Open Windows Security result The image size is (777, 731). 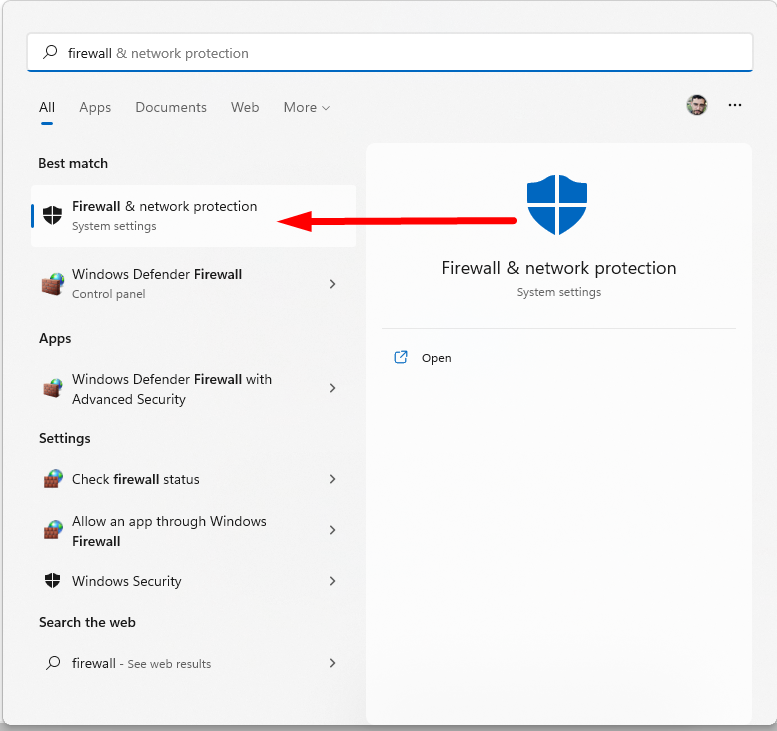[193, 581]
